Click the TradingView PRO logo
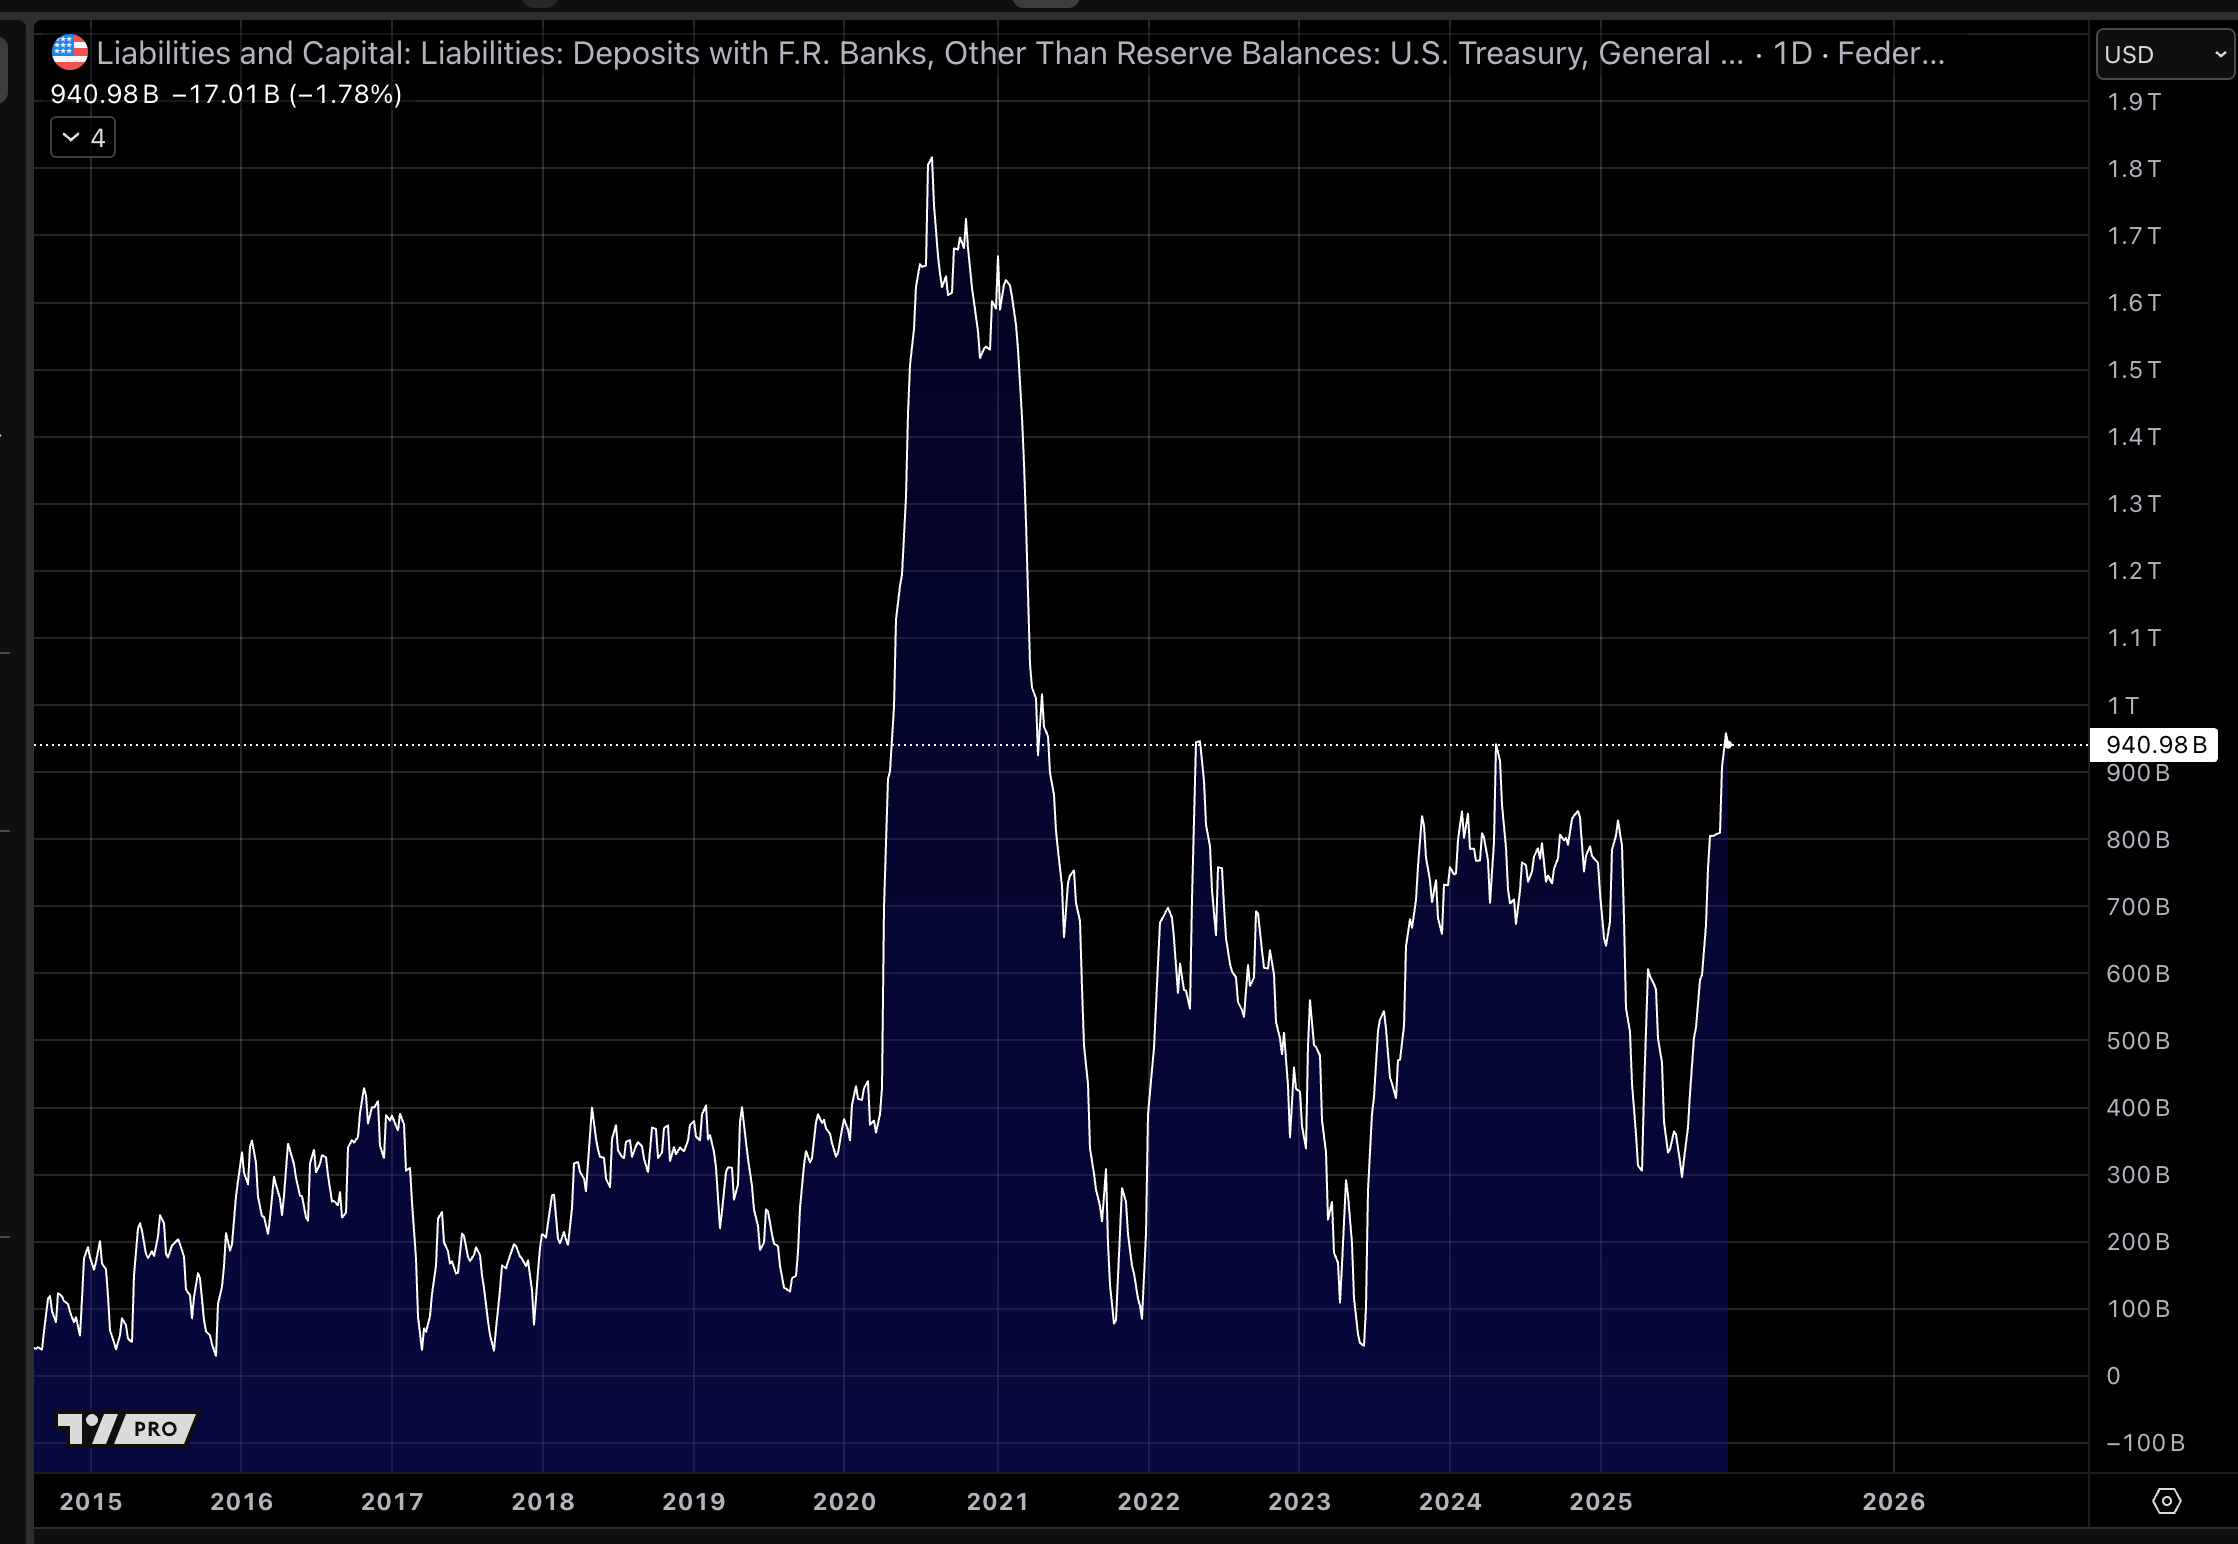2238x1544 pixels. click(x=127, y=1428)
